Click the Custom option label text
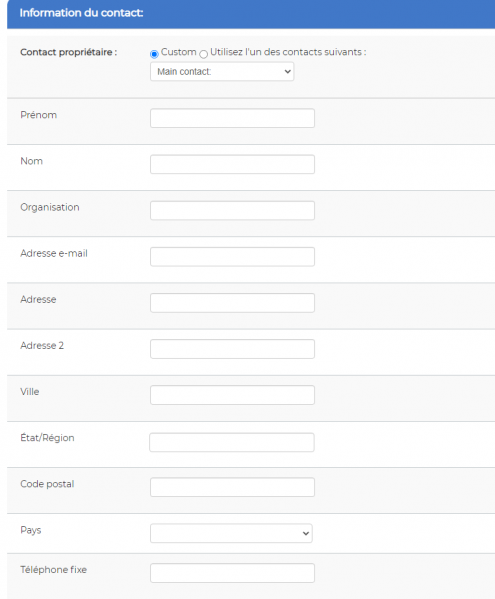The image size is (495, 599). click(178, 52)
